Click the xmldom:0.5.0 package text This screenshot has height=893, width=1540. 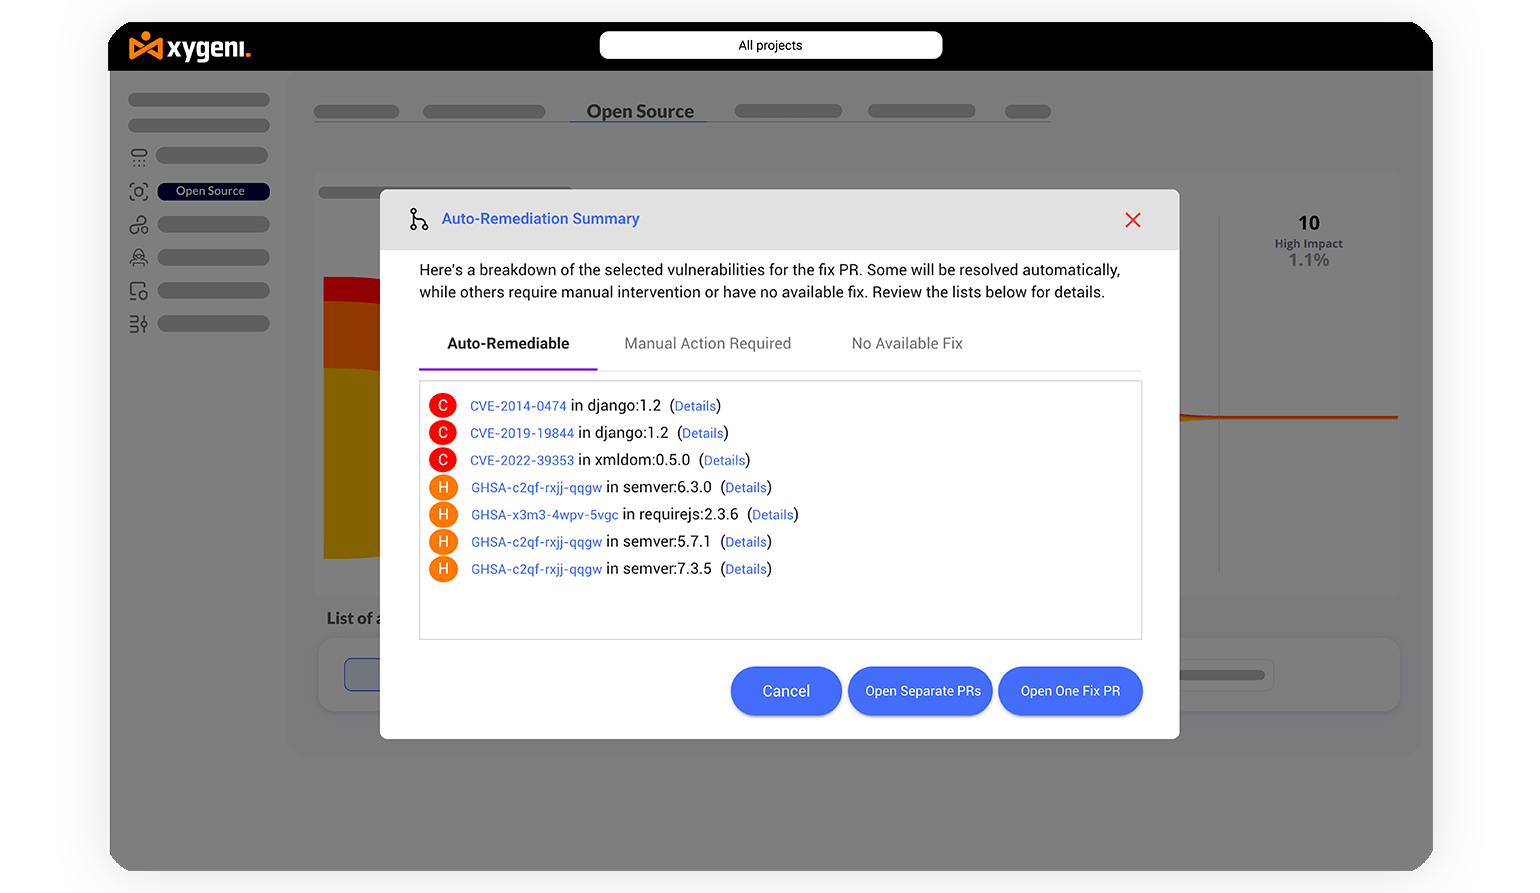tap(642, 459)
